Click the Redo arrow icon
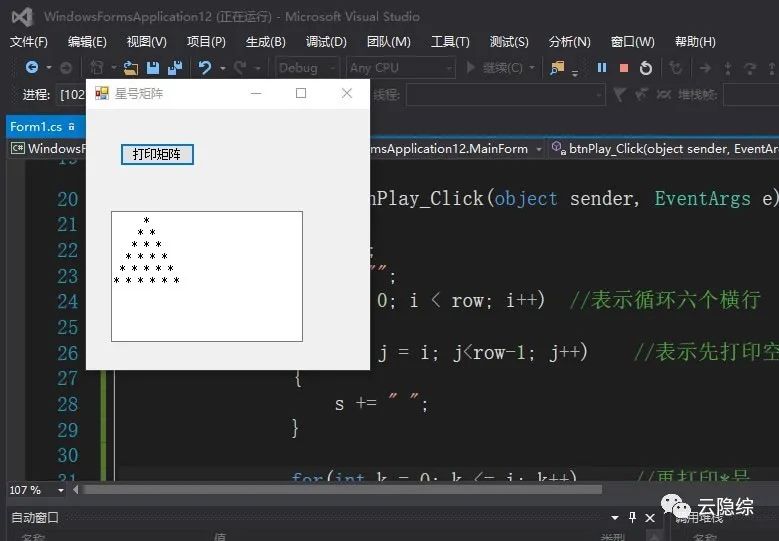779x541 pixels. pyautogui.click(x=240, y=68)
